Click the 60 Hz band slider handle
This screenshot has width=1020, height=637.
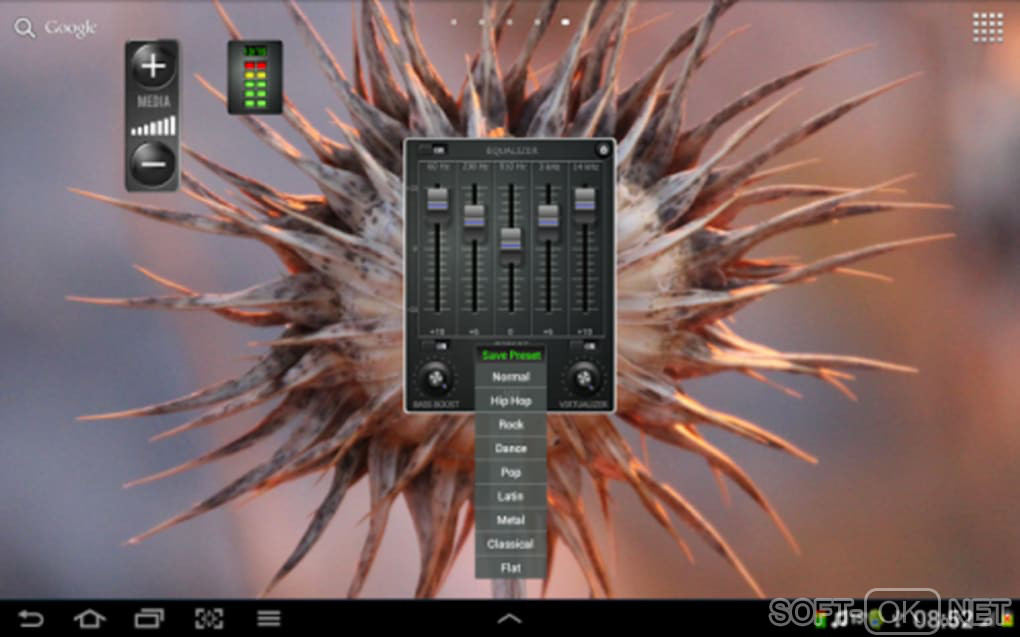coord(437,198)
